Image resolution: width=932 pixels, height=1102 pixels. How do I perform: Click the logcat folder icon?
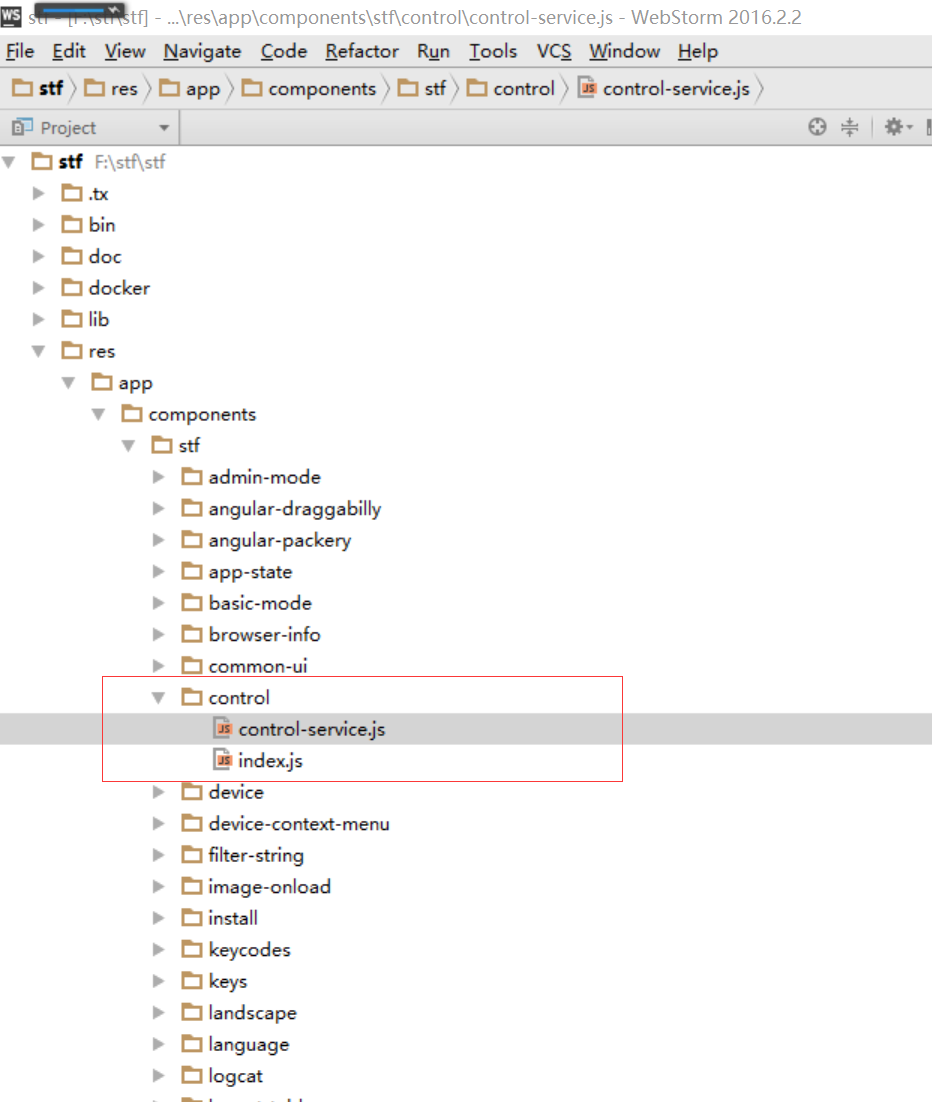click(x=192, y=1075)
